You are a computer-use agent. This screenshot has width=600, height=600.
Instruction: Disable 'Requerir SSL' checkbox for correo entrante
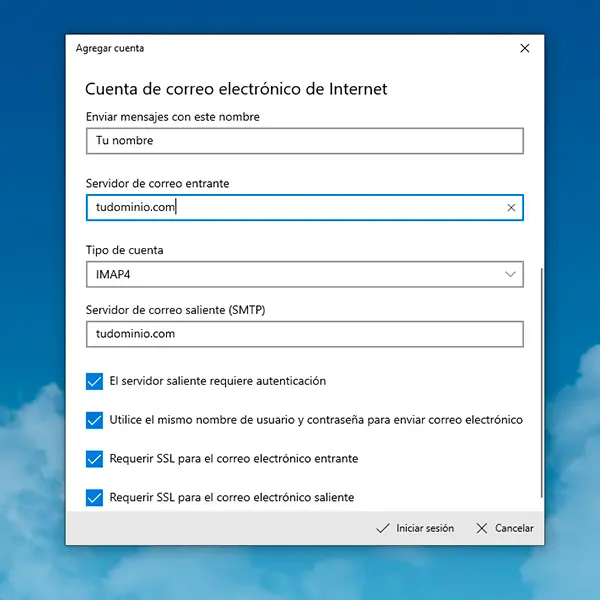click(x=95, y=459)
